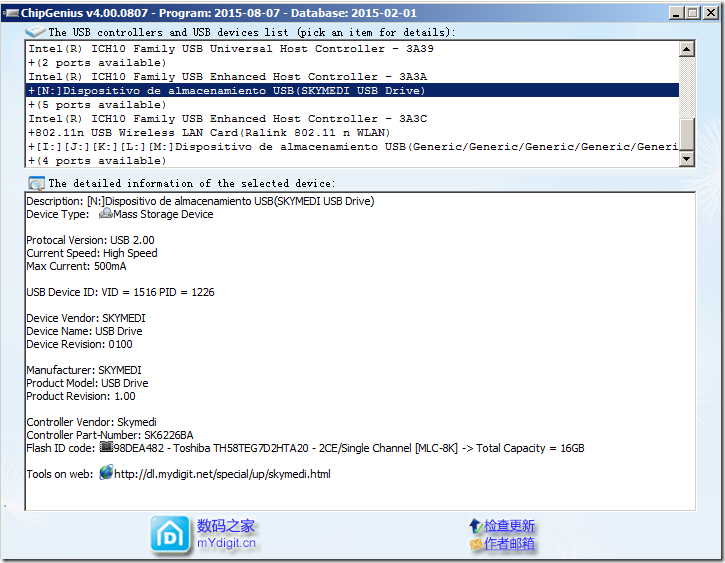Image resolution: width=725 pixels, height=563 pixels.
Task: Select the ICH10 Enhanced Host Controller 3A3A row
Action: 352,76
